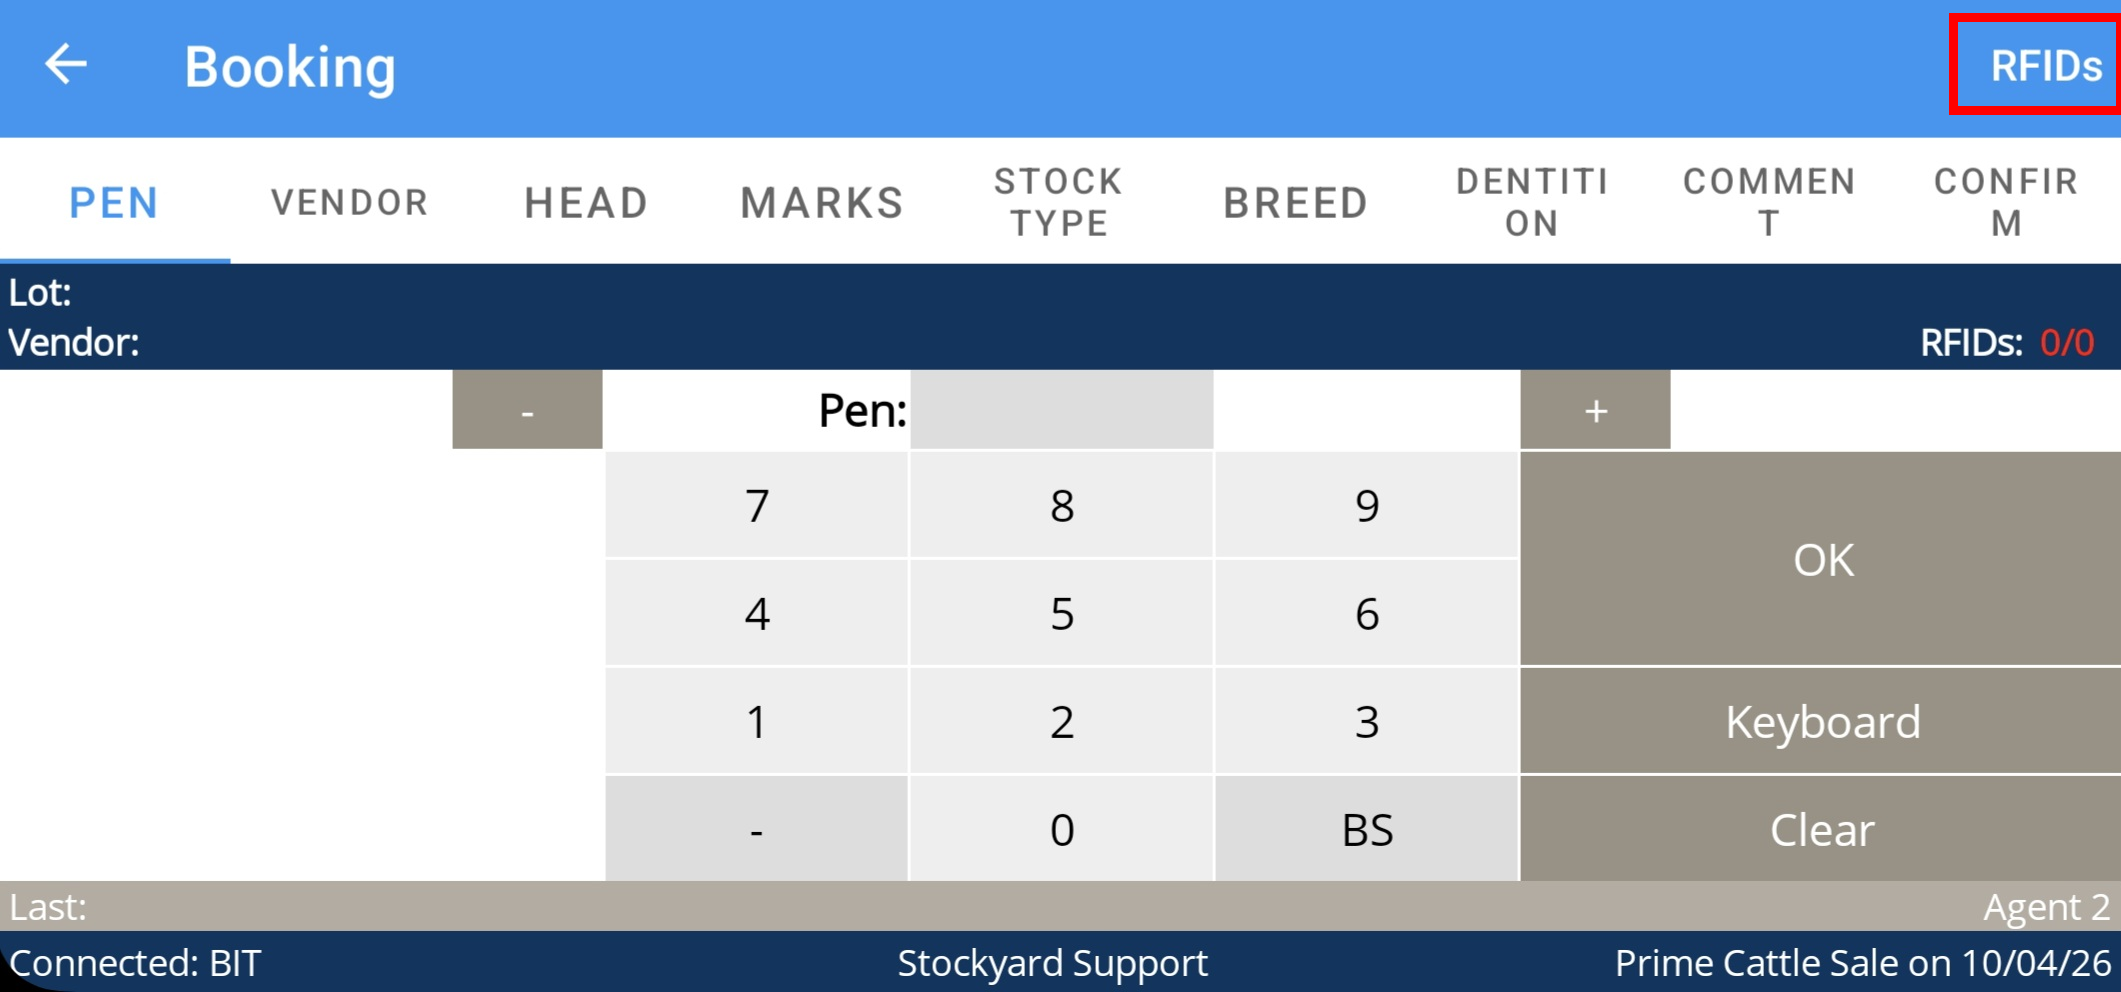The height and width of the screenshot is (992, 2121).
Task: Go back using the arrow icon
Action: click(x=66, y=66)
